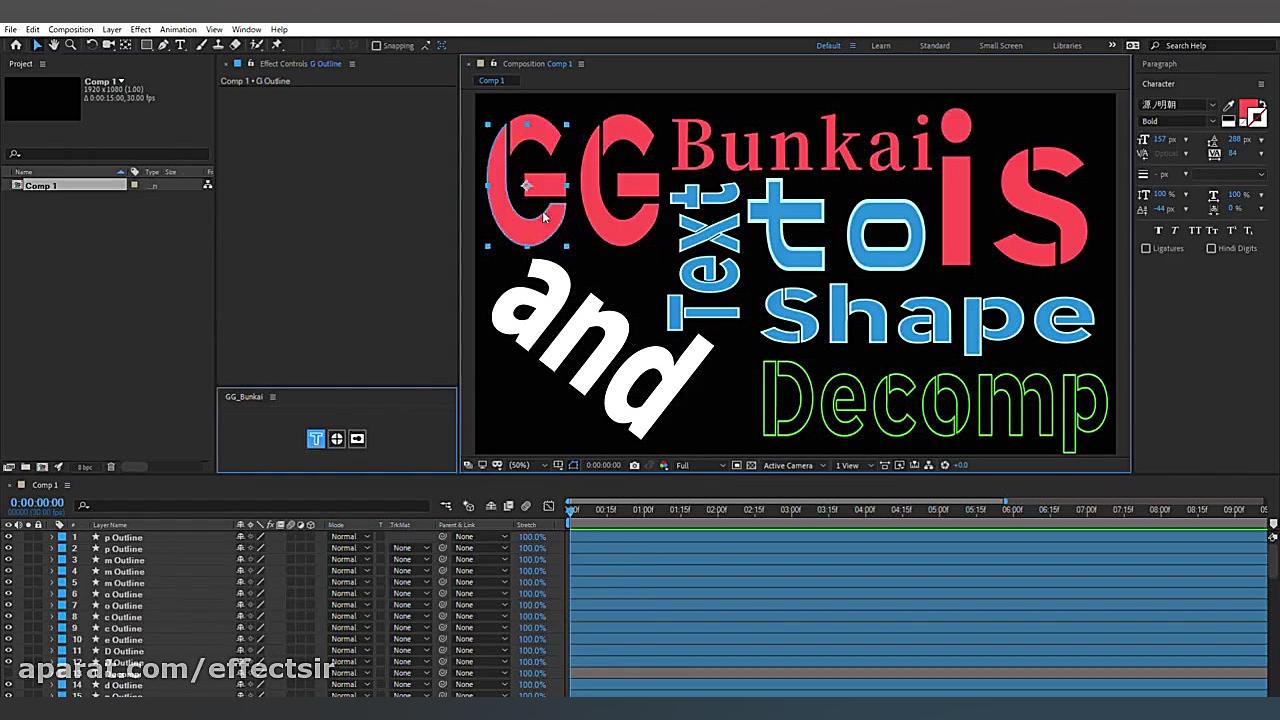Viewport: 1280px width, 720px height.
Task: Open the composition magnification ratio dropdown
Action: click(x=519, y=464)
